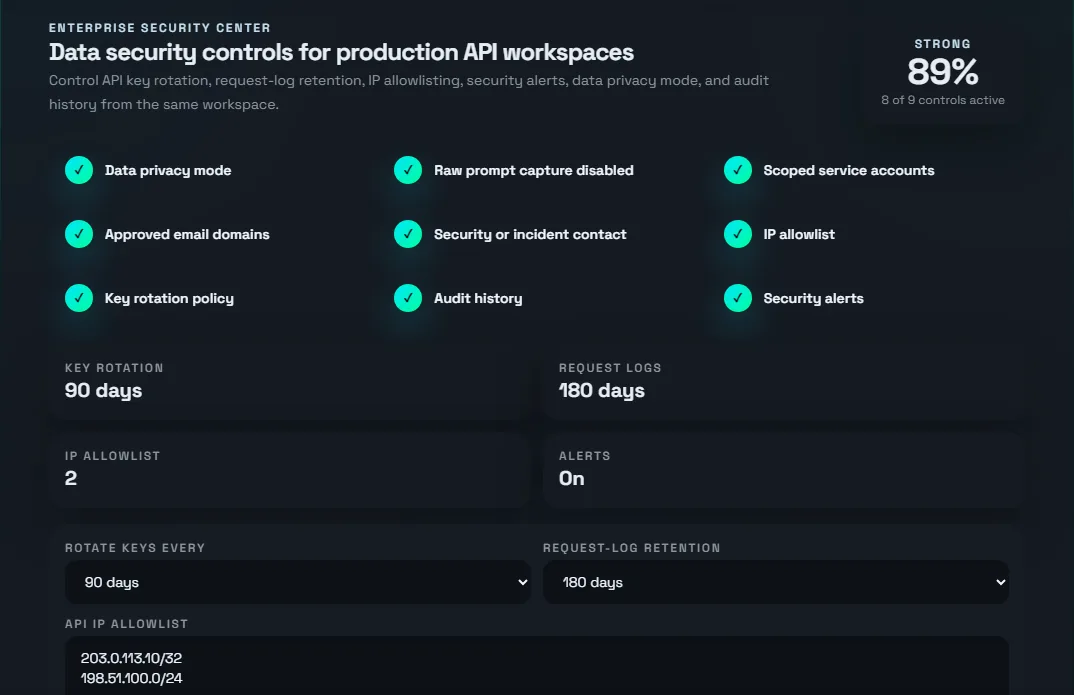This screenshot has height=695, width=1074.
Task: Select the Alerts On stat card
Action: pyautogui.click(x=784, y=470)
